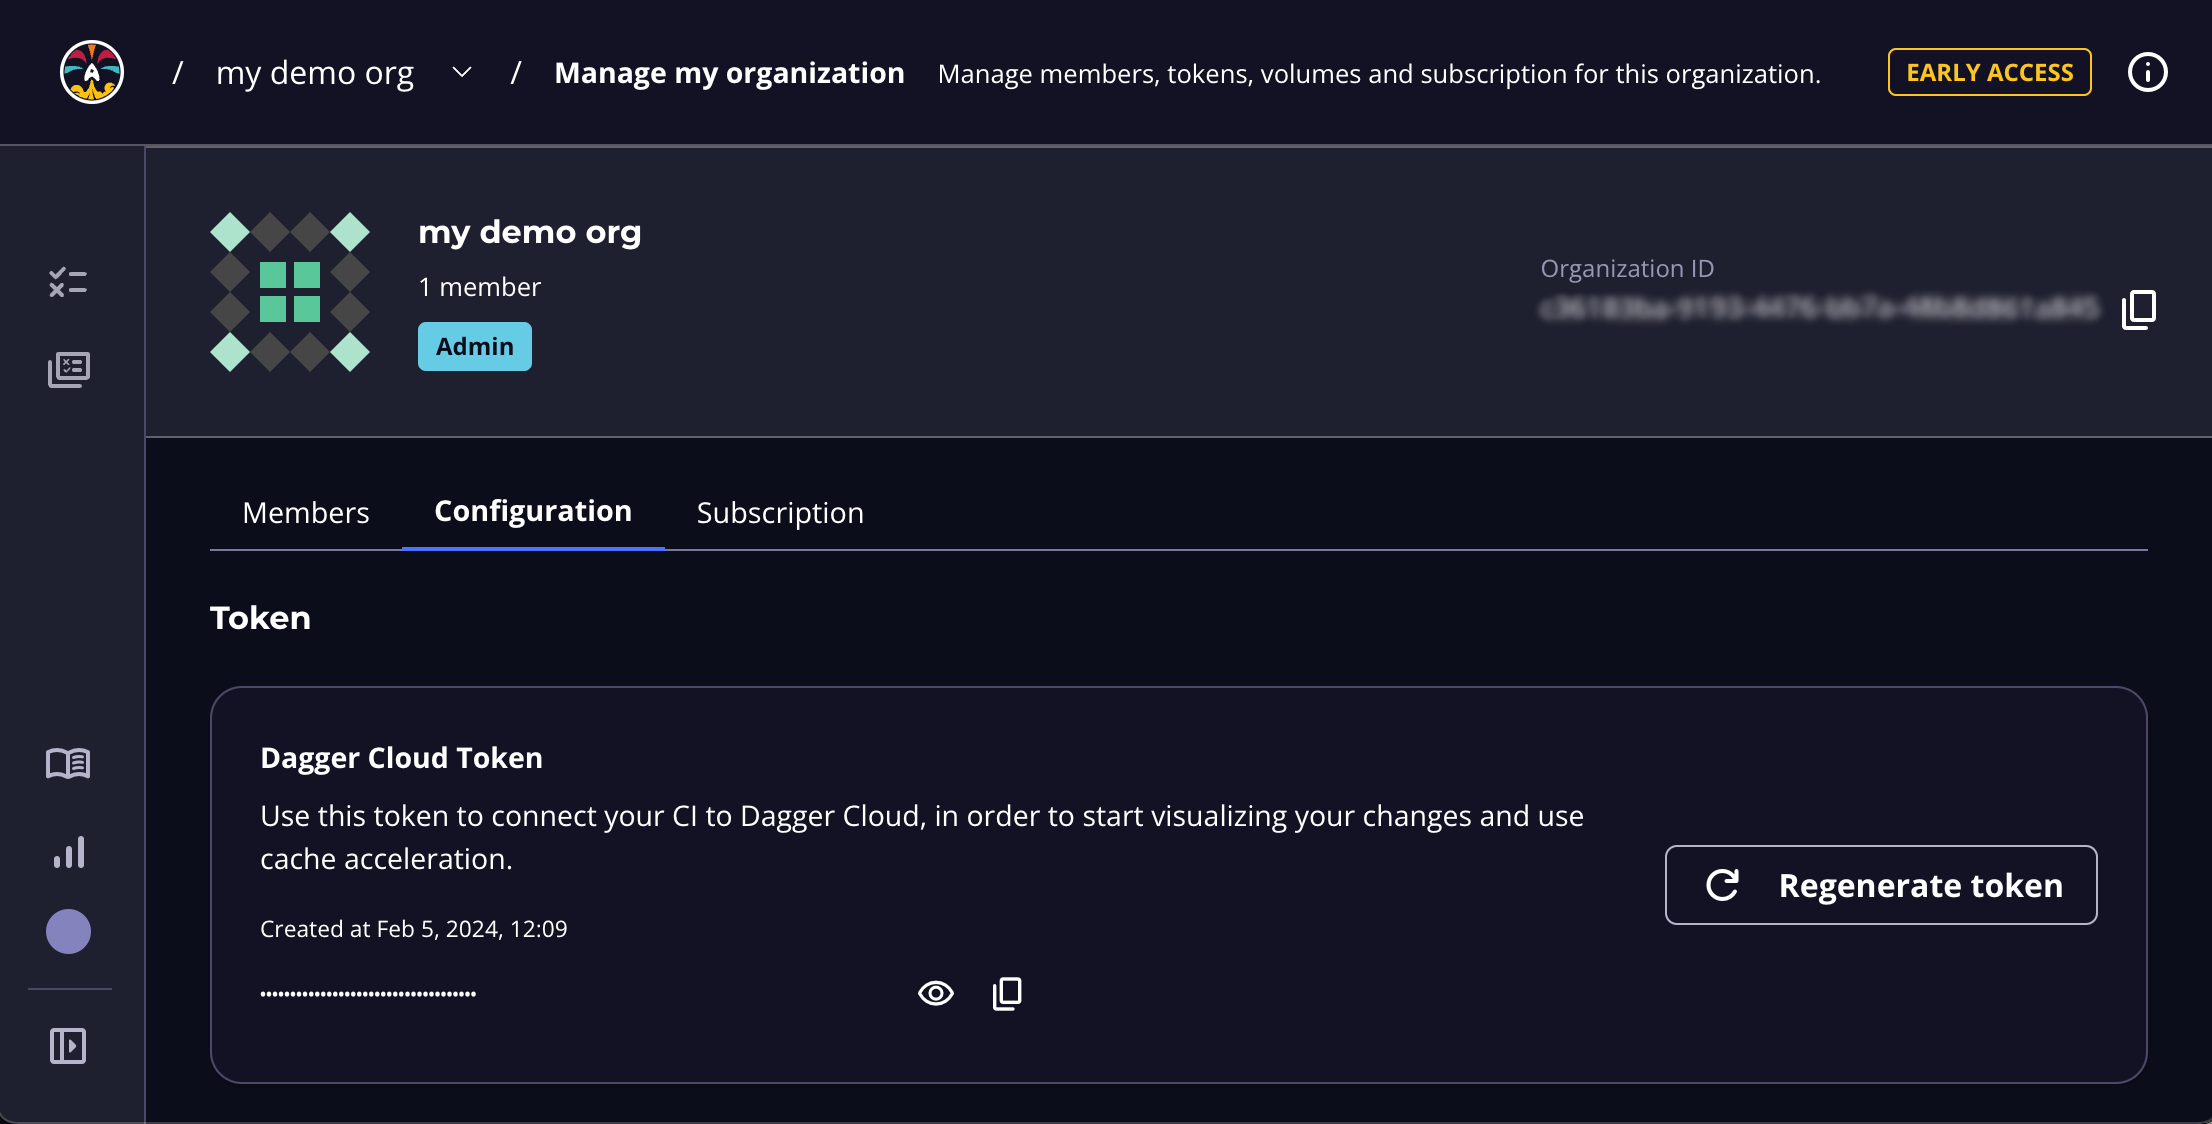Screen dimensions: 2212x1124
Task: Click the sidebar panel toggle icon
Action: [69, 1044]
